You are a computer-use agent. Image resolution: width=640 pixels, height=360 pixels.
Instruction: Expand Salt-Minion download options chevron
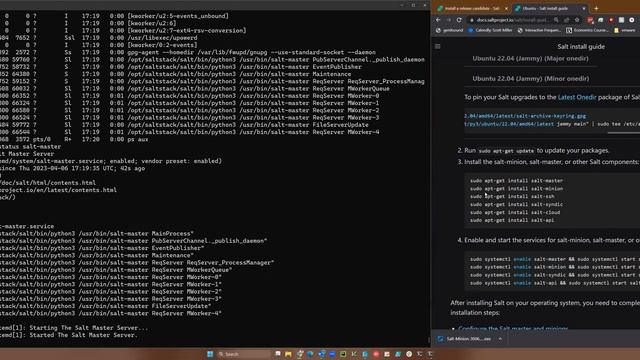500,339
